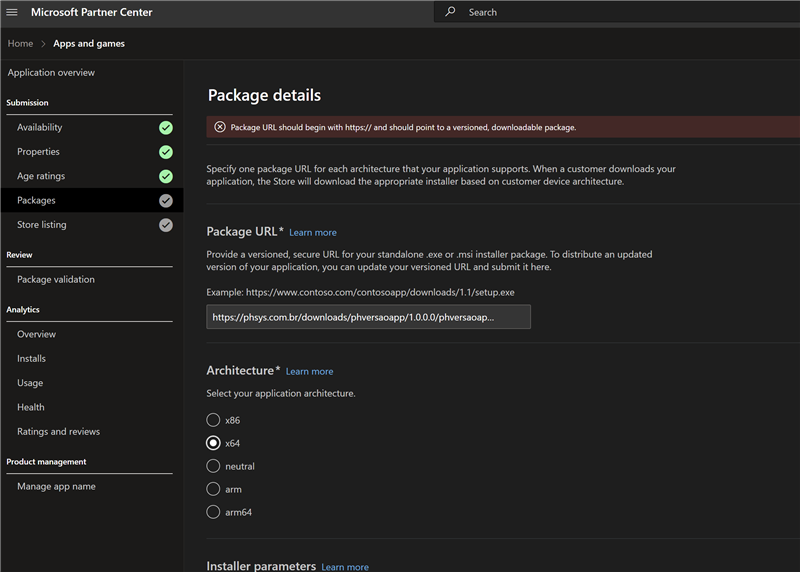Select the neutral architecture option
The image size is (800, 572).
tap(213, 466)
